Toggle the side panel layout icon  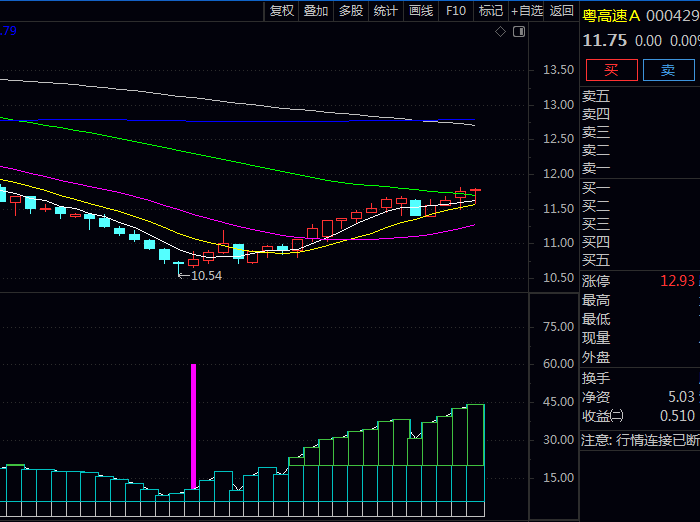pyautogui.click(x=518, y=32)
